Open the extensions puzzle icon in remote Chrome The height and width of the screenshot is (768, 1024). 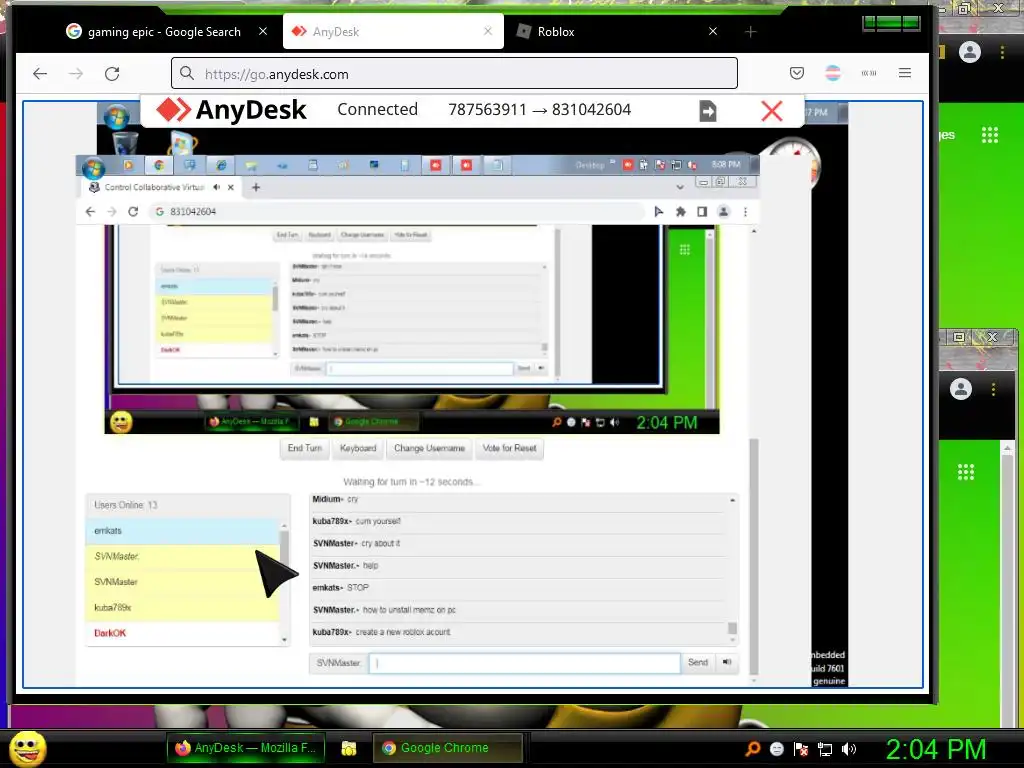coord(680,212)
